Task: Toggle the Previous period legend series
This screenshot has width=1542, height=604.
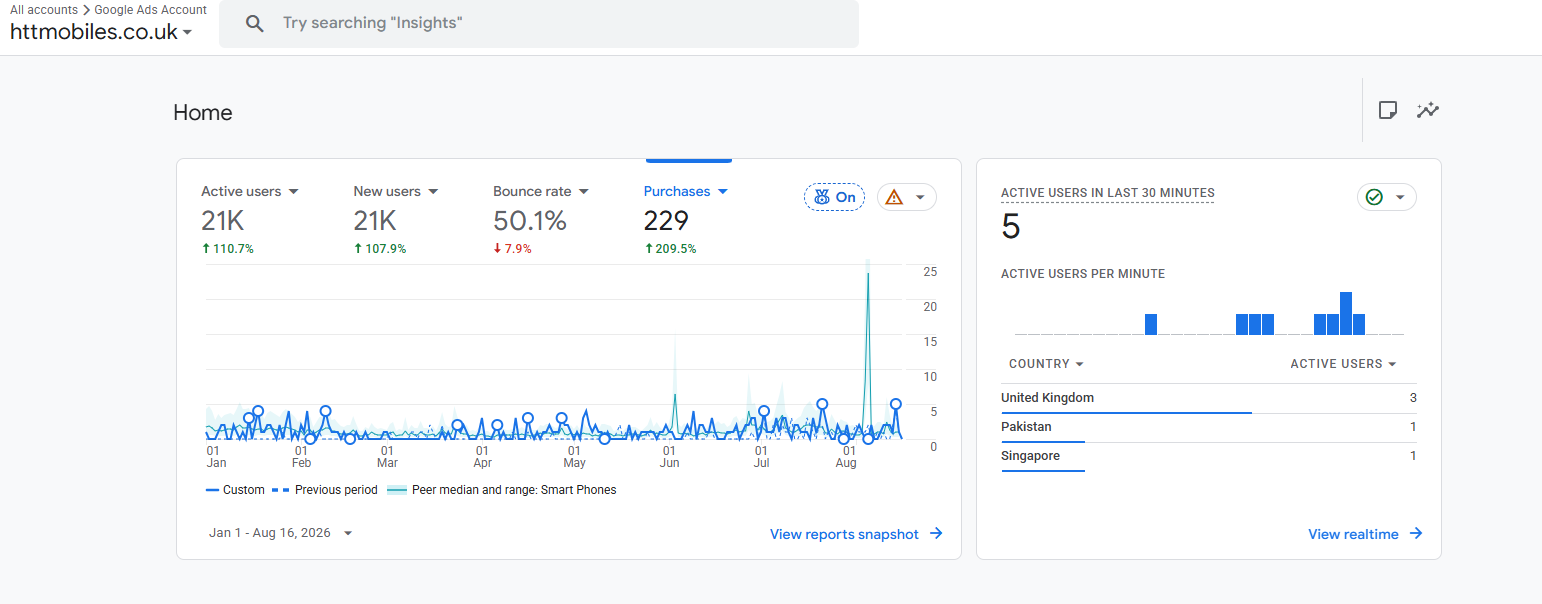Action: [325, 490]
